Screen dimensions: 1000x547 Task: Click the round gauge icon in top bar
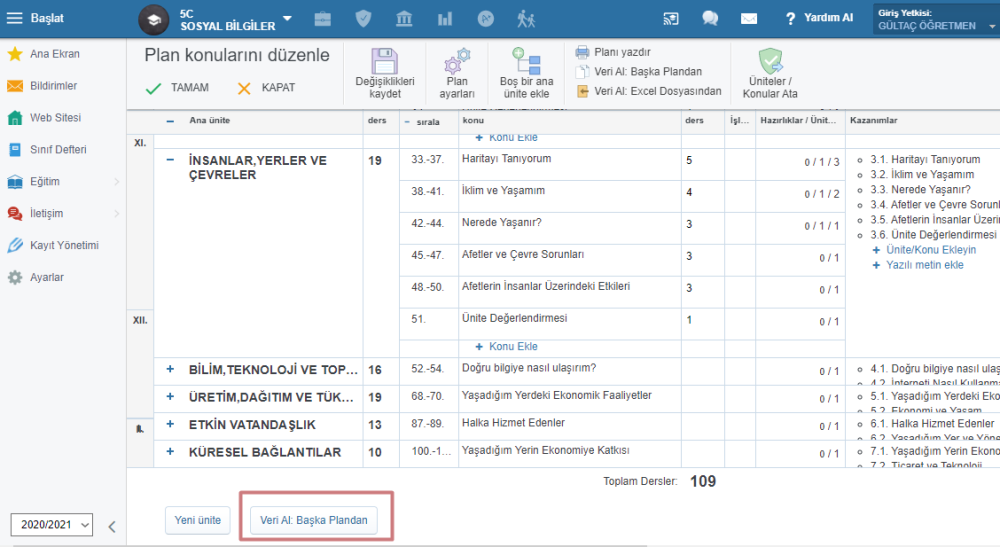[485, 18]
